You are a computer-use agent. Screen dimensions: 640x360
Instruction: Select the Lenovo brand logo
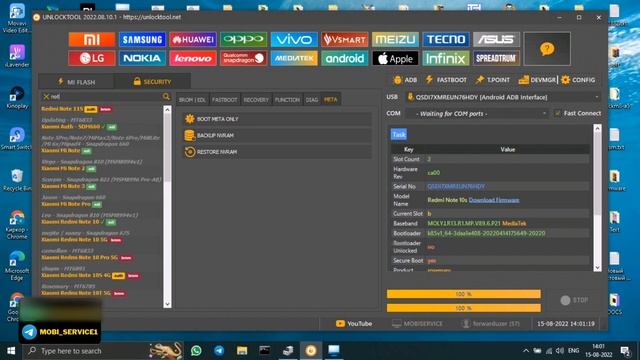click(193, 58)
